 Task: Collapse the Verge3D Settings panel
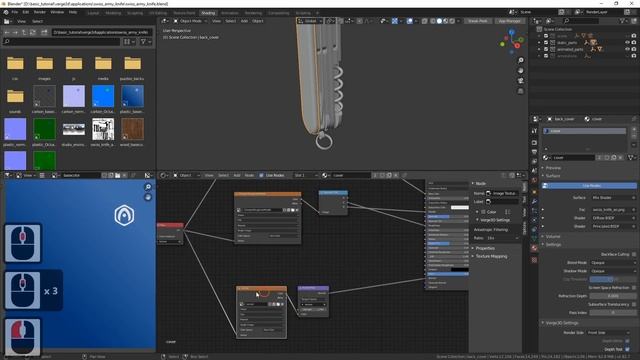click(x=562, y=323)
